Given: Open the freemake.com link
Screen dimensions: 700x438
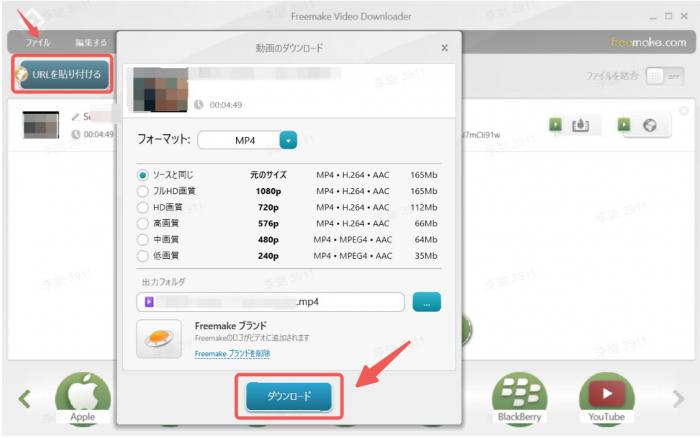Looking at the screenshot, I should point(648,42).
